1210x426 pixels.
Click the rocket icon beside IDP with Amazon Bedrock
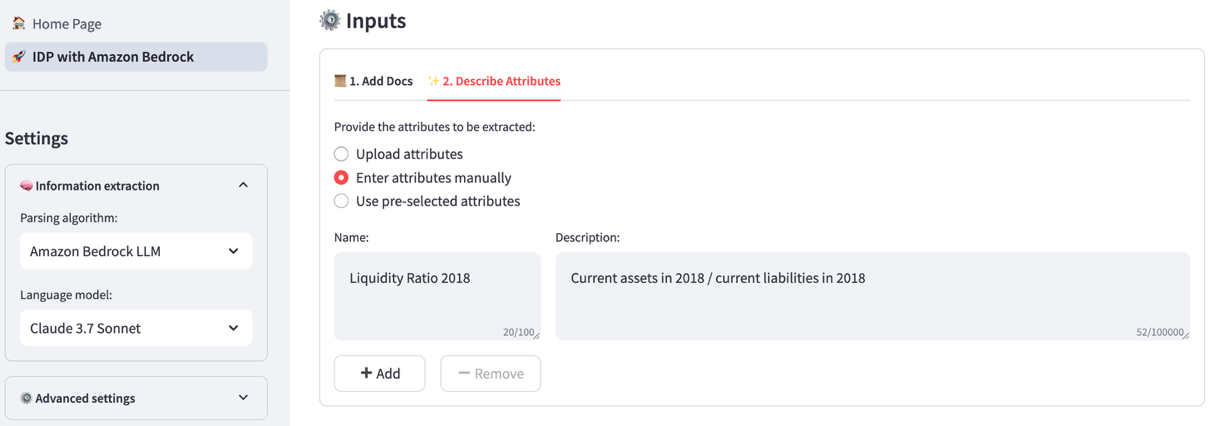click(19, 57)
